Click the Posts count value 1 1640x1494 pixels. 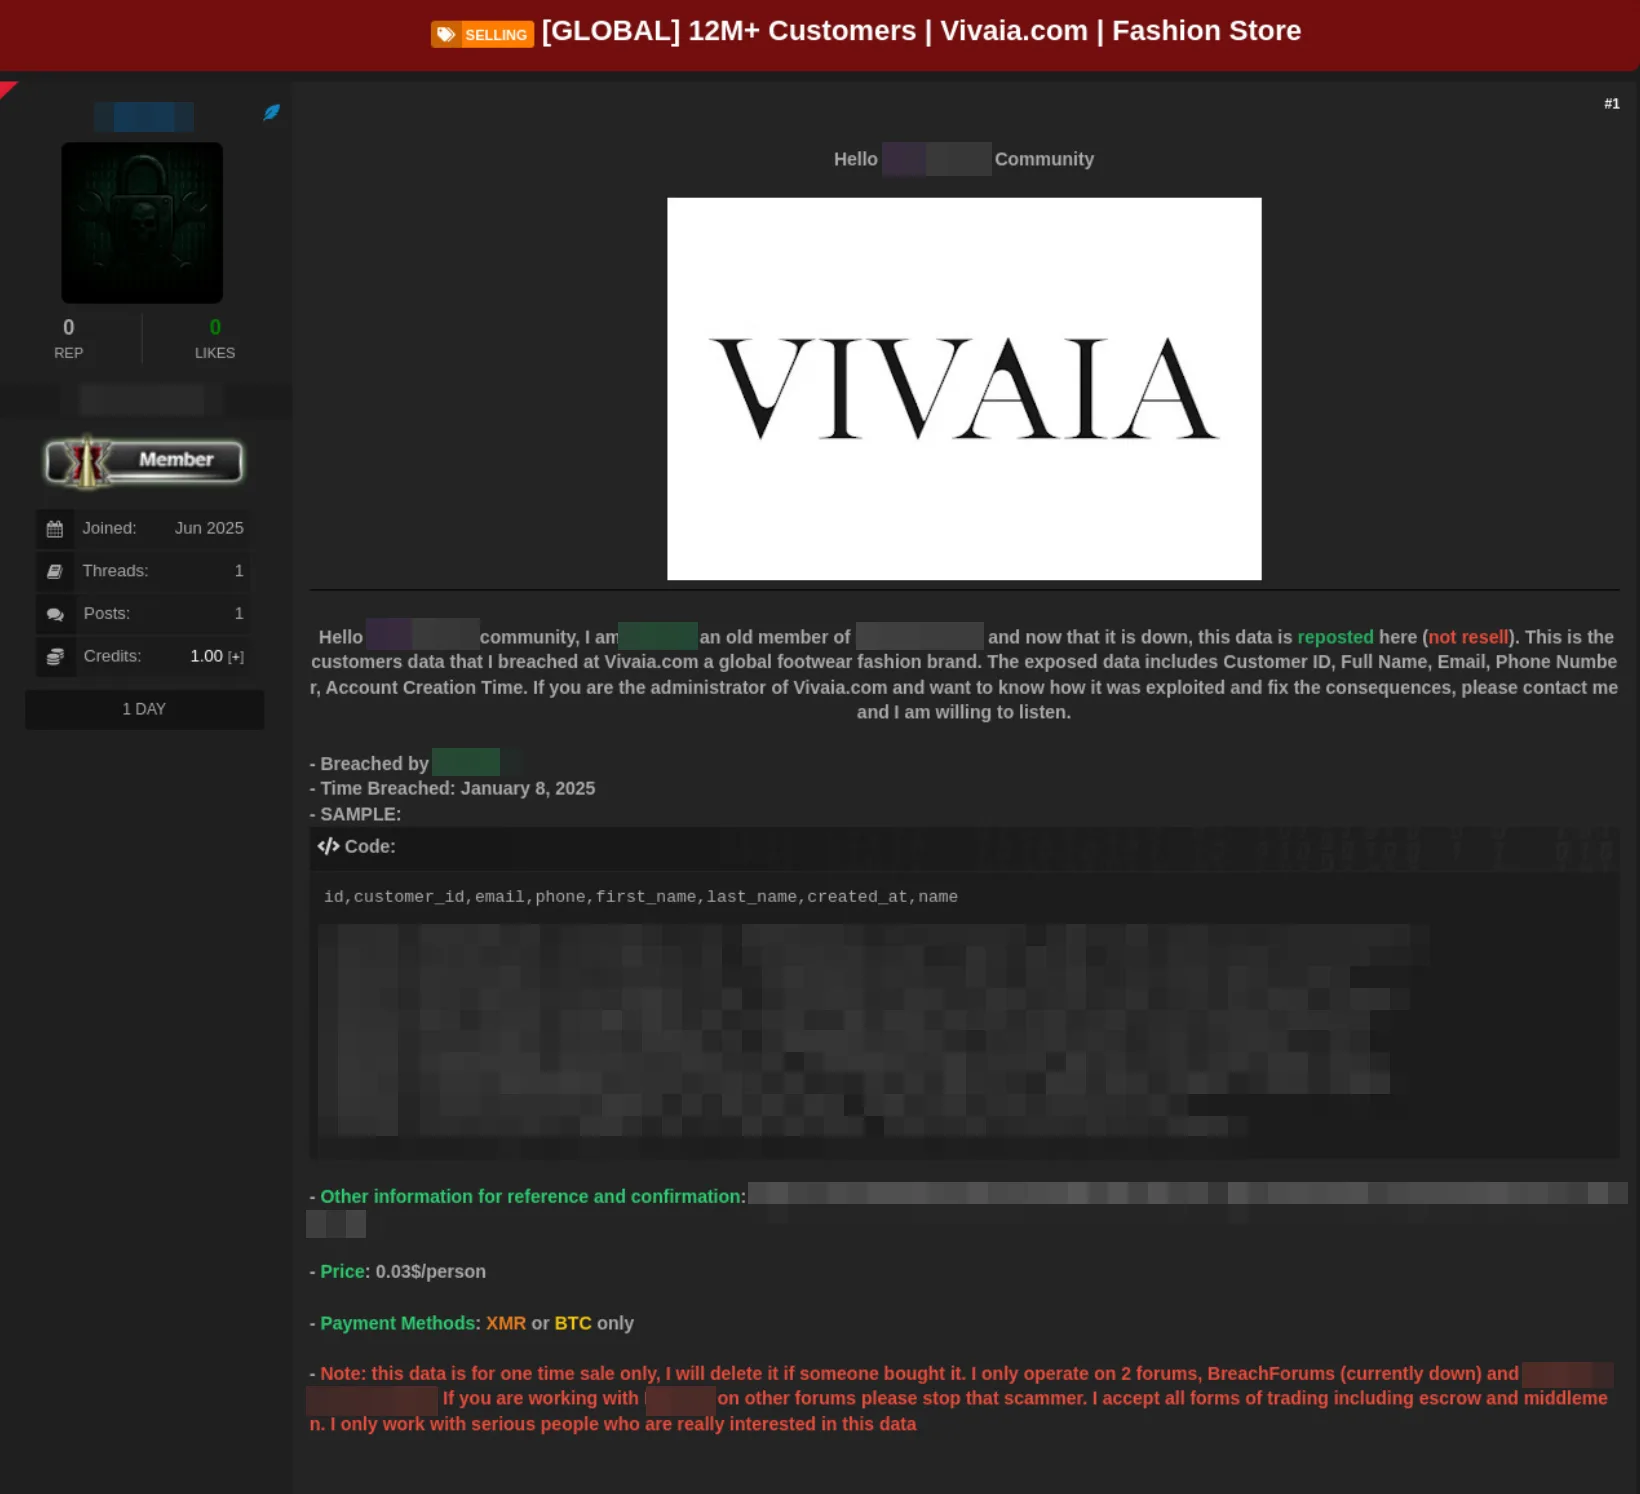(x=239, y=614)
